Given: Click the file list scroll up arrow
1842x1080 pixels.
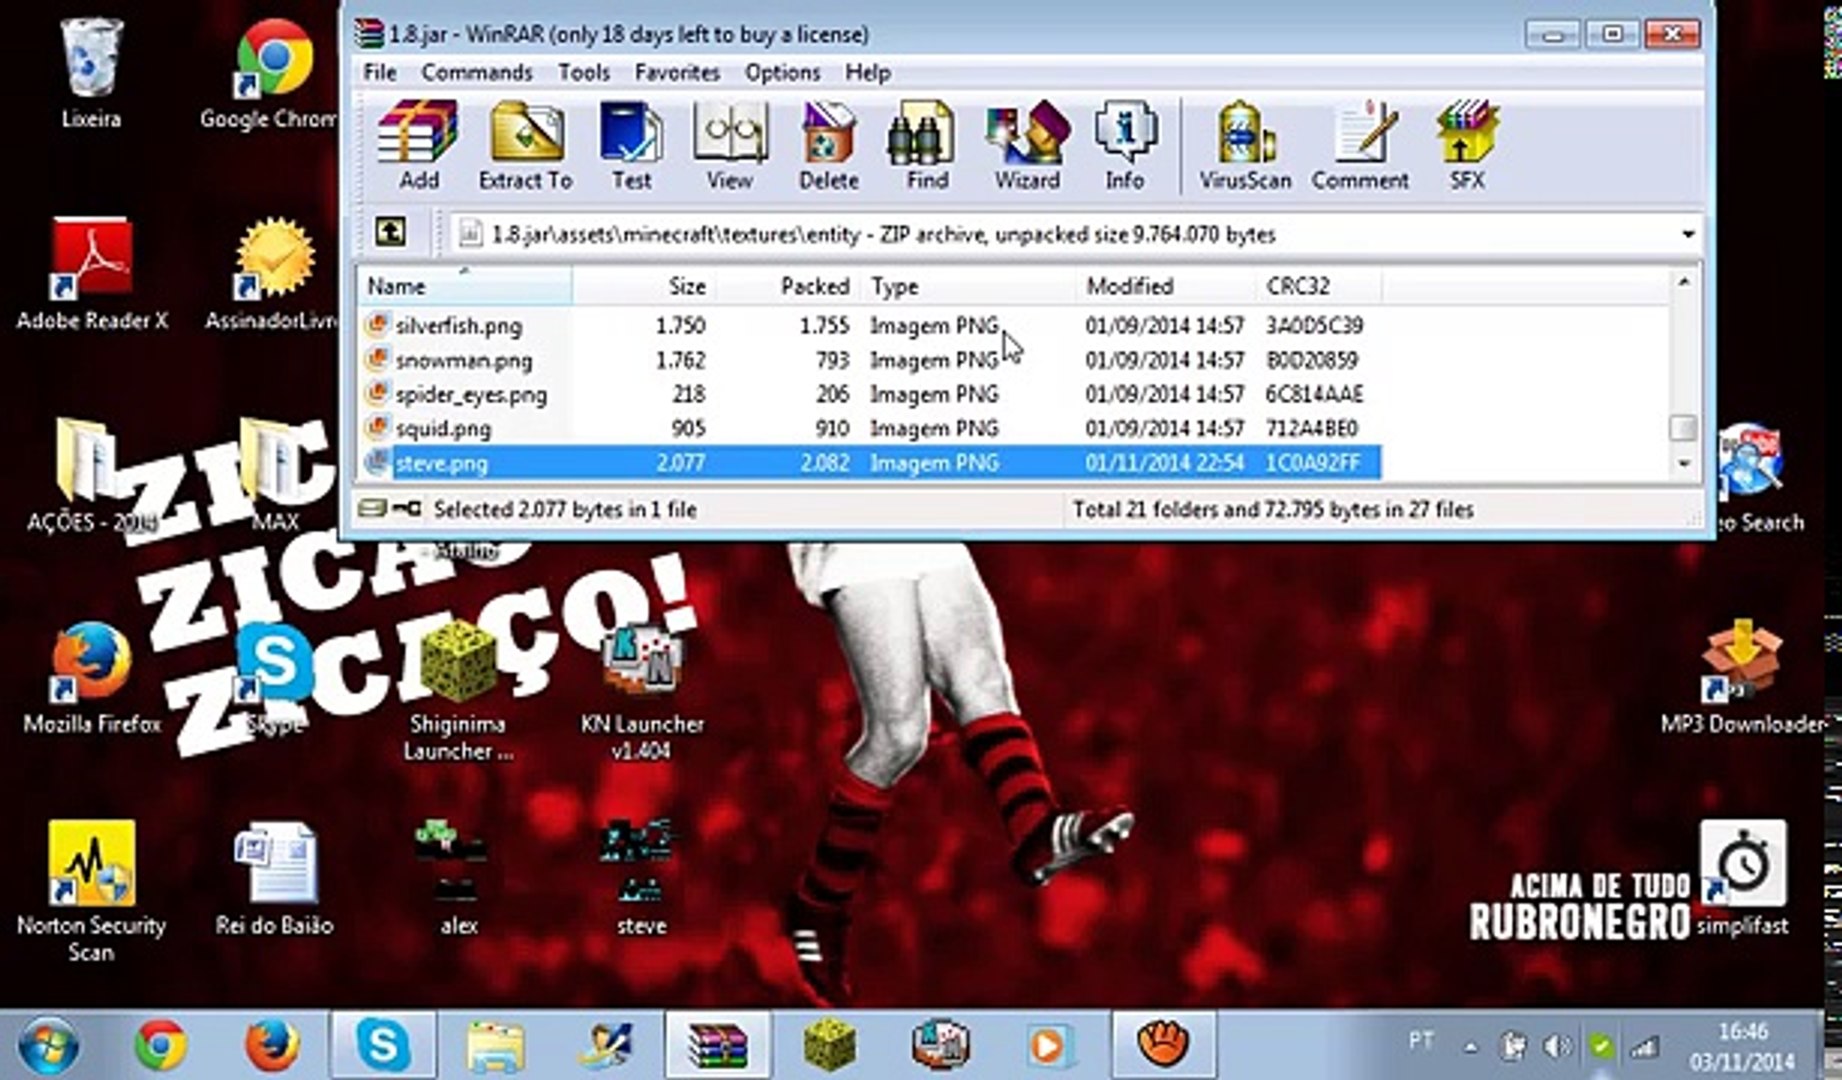Looking at the screenshot, I should (1684, 283).
